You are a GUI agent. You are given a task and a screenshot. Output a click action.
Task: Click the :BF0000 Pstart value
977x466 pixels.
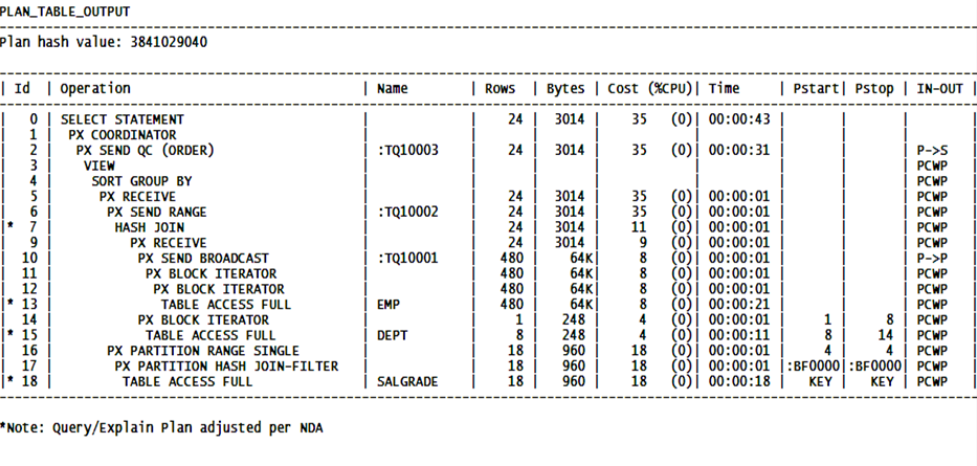coord(816,366)
